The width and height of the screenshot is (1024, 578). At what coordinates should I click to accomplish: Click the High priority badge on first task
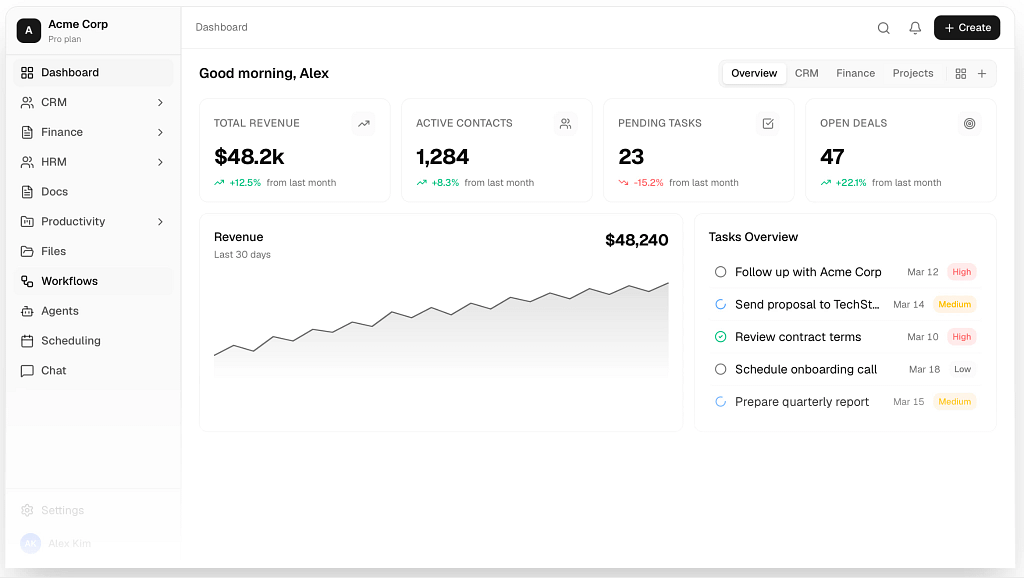pyautogui.click(x=961, y=272)
